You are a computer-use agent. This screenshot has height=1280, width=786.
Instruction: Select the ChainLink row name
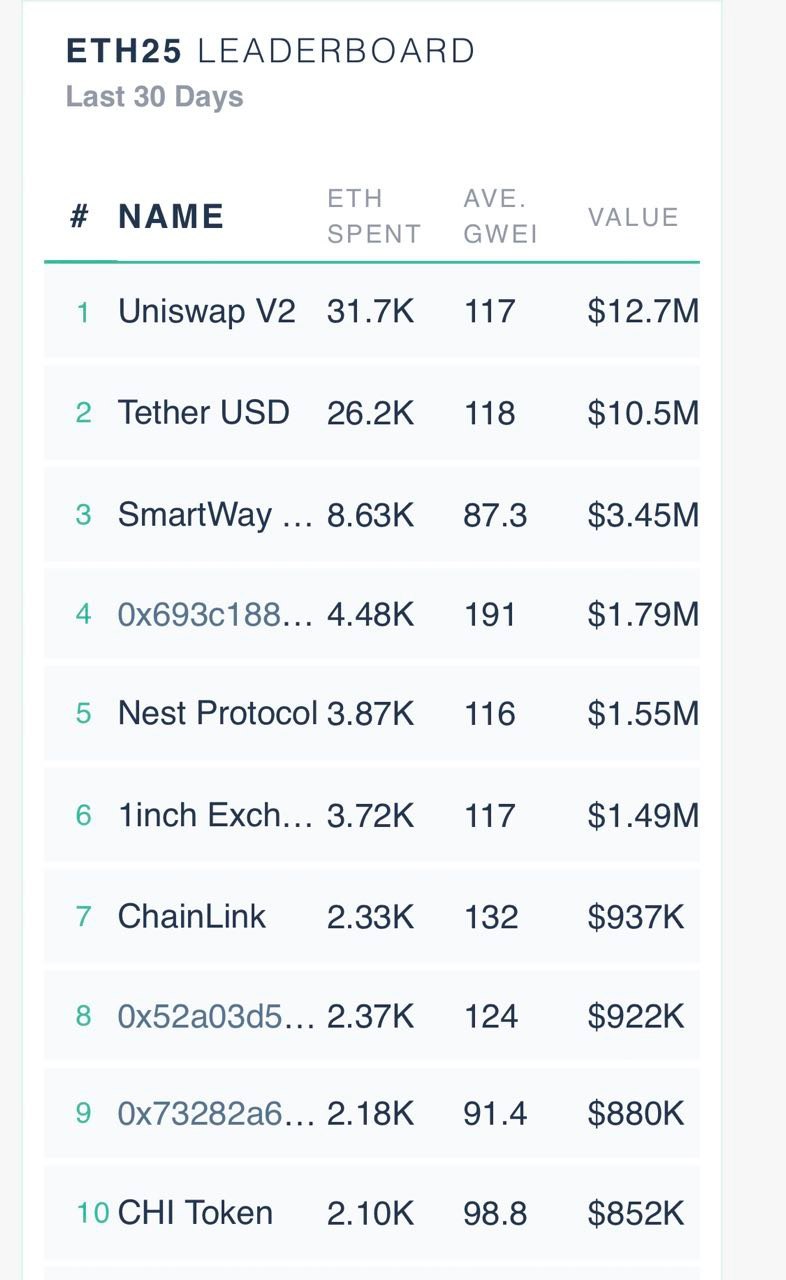coord(192,916)
